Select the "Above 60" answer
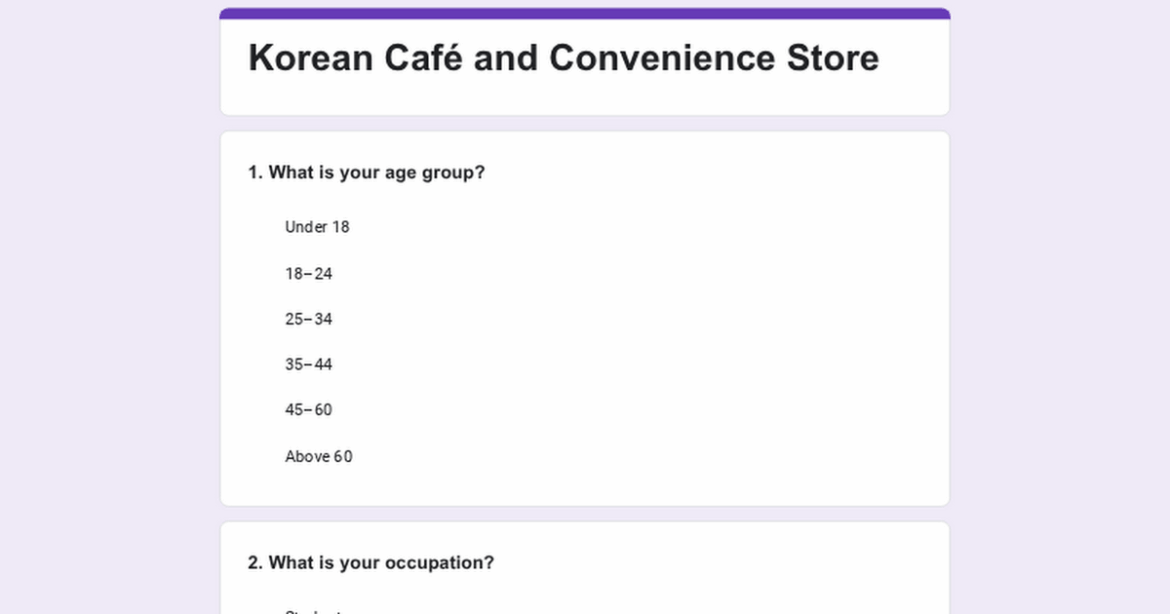Viewport: 1170px width, 614px height. [318, 456]
